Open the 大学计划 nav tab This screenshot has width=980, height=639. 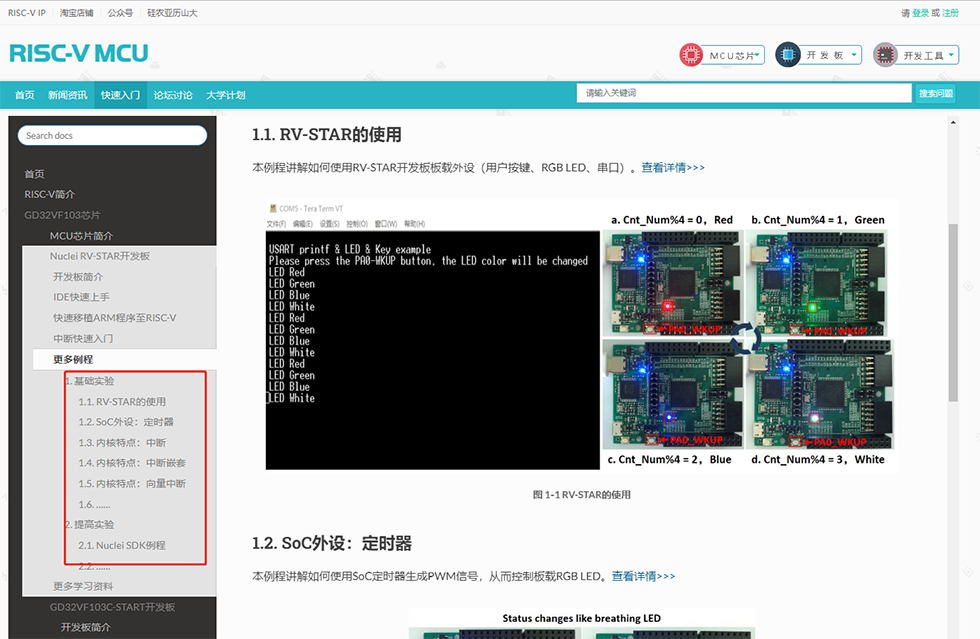coord(226,95)
